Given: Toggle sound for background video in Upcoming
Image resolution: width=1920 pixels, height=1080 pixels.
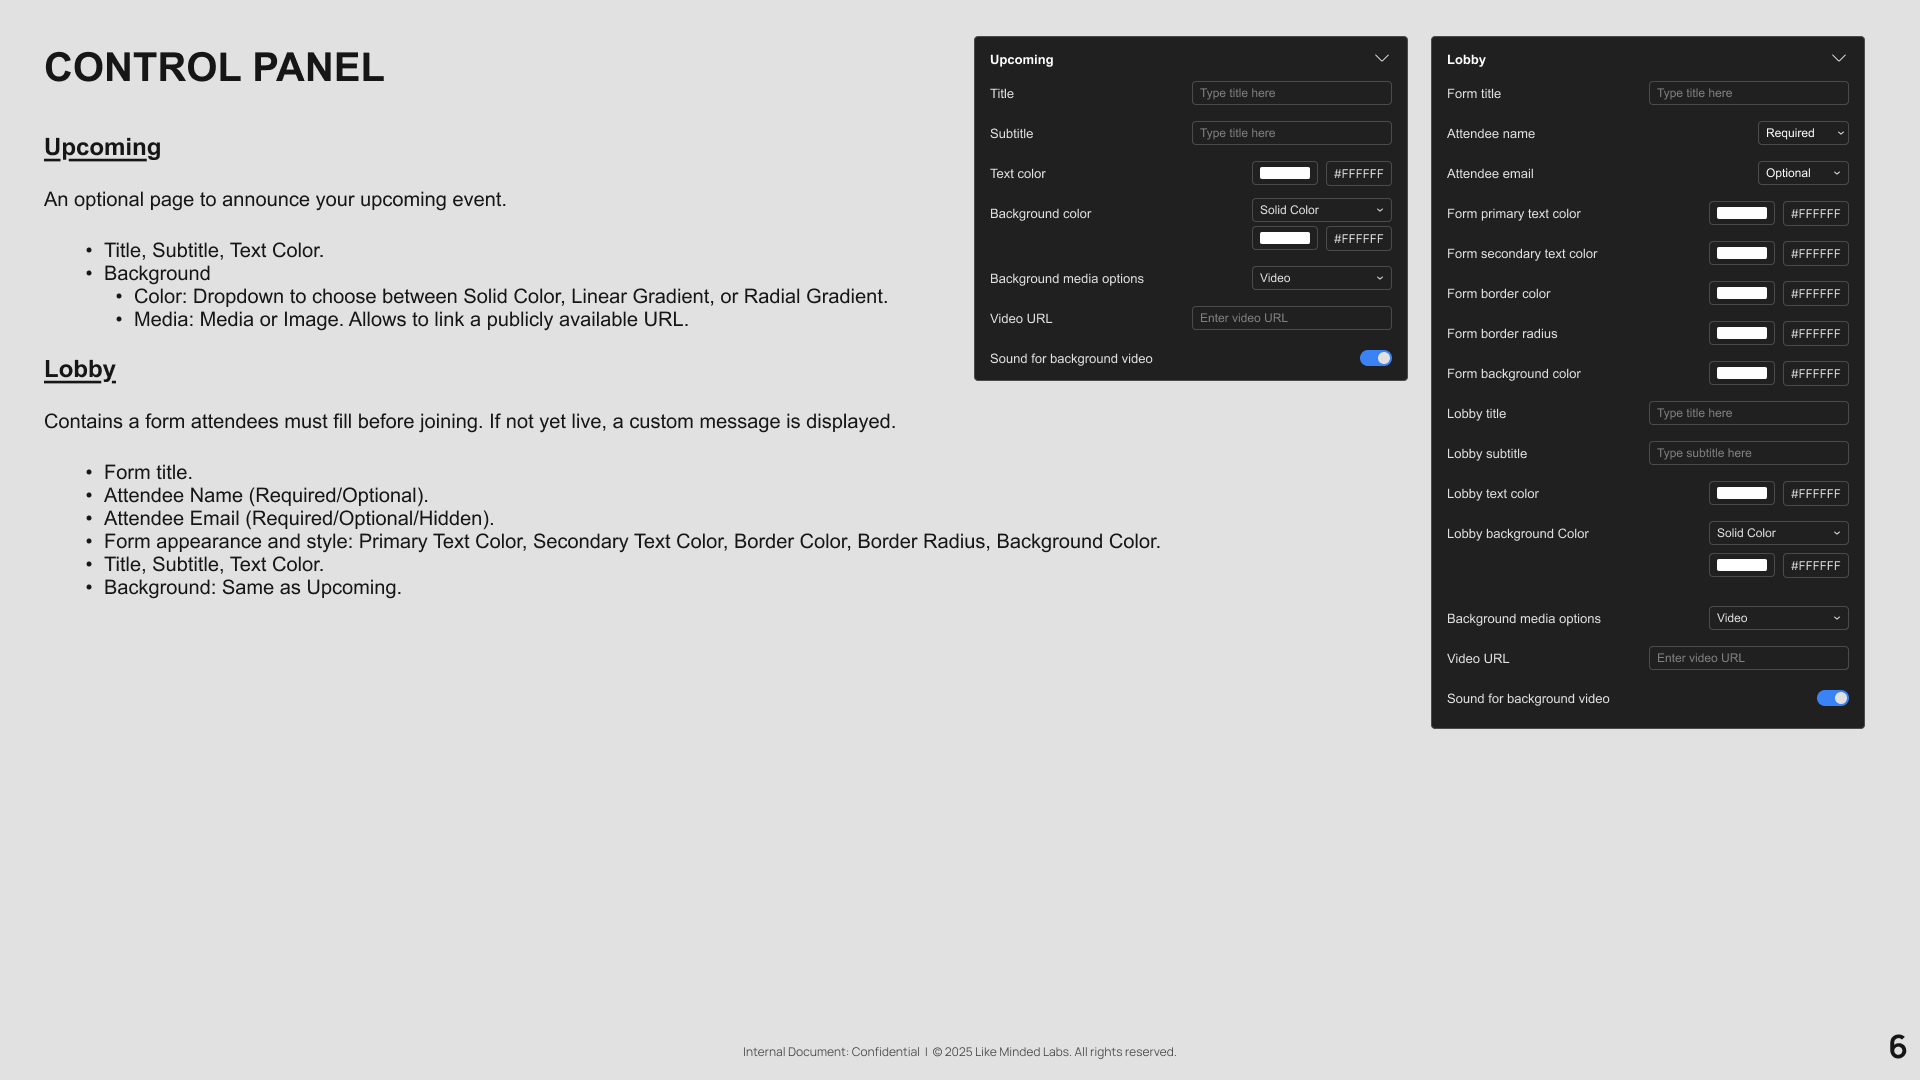Looking at the screenshot, I should pyautogui.click(x=1375, y=358).
